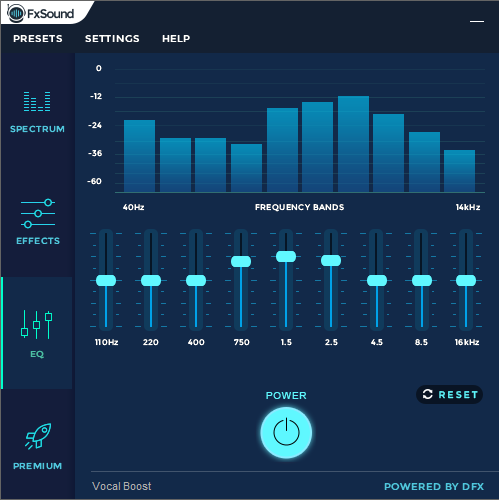Open the Presets menu

tap(38, 39)
